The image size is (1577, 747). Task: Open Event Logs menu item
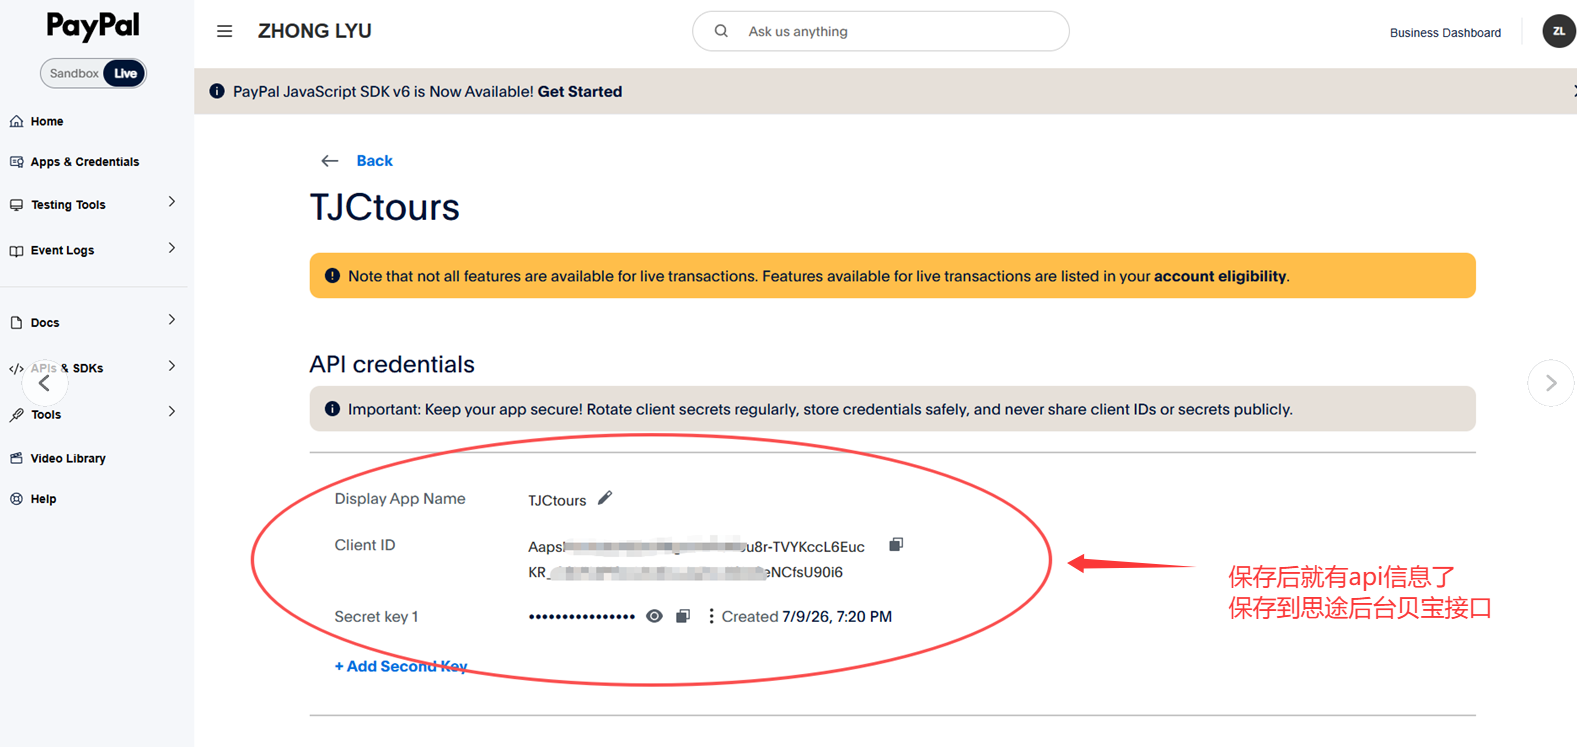click(x=62, y=251)
